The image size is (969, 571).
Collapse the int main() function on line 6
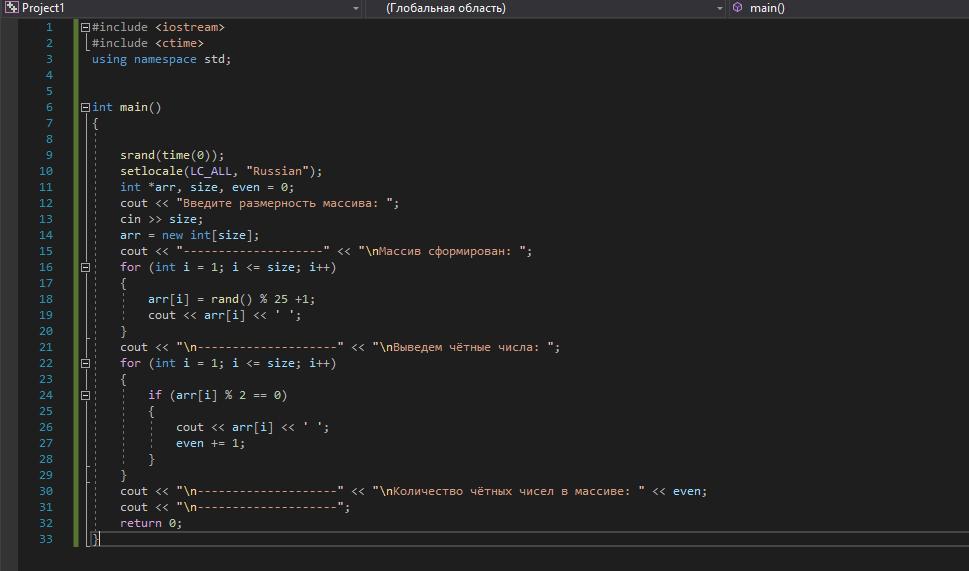(85, 108)
